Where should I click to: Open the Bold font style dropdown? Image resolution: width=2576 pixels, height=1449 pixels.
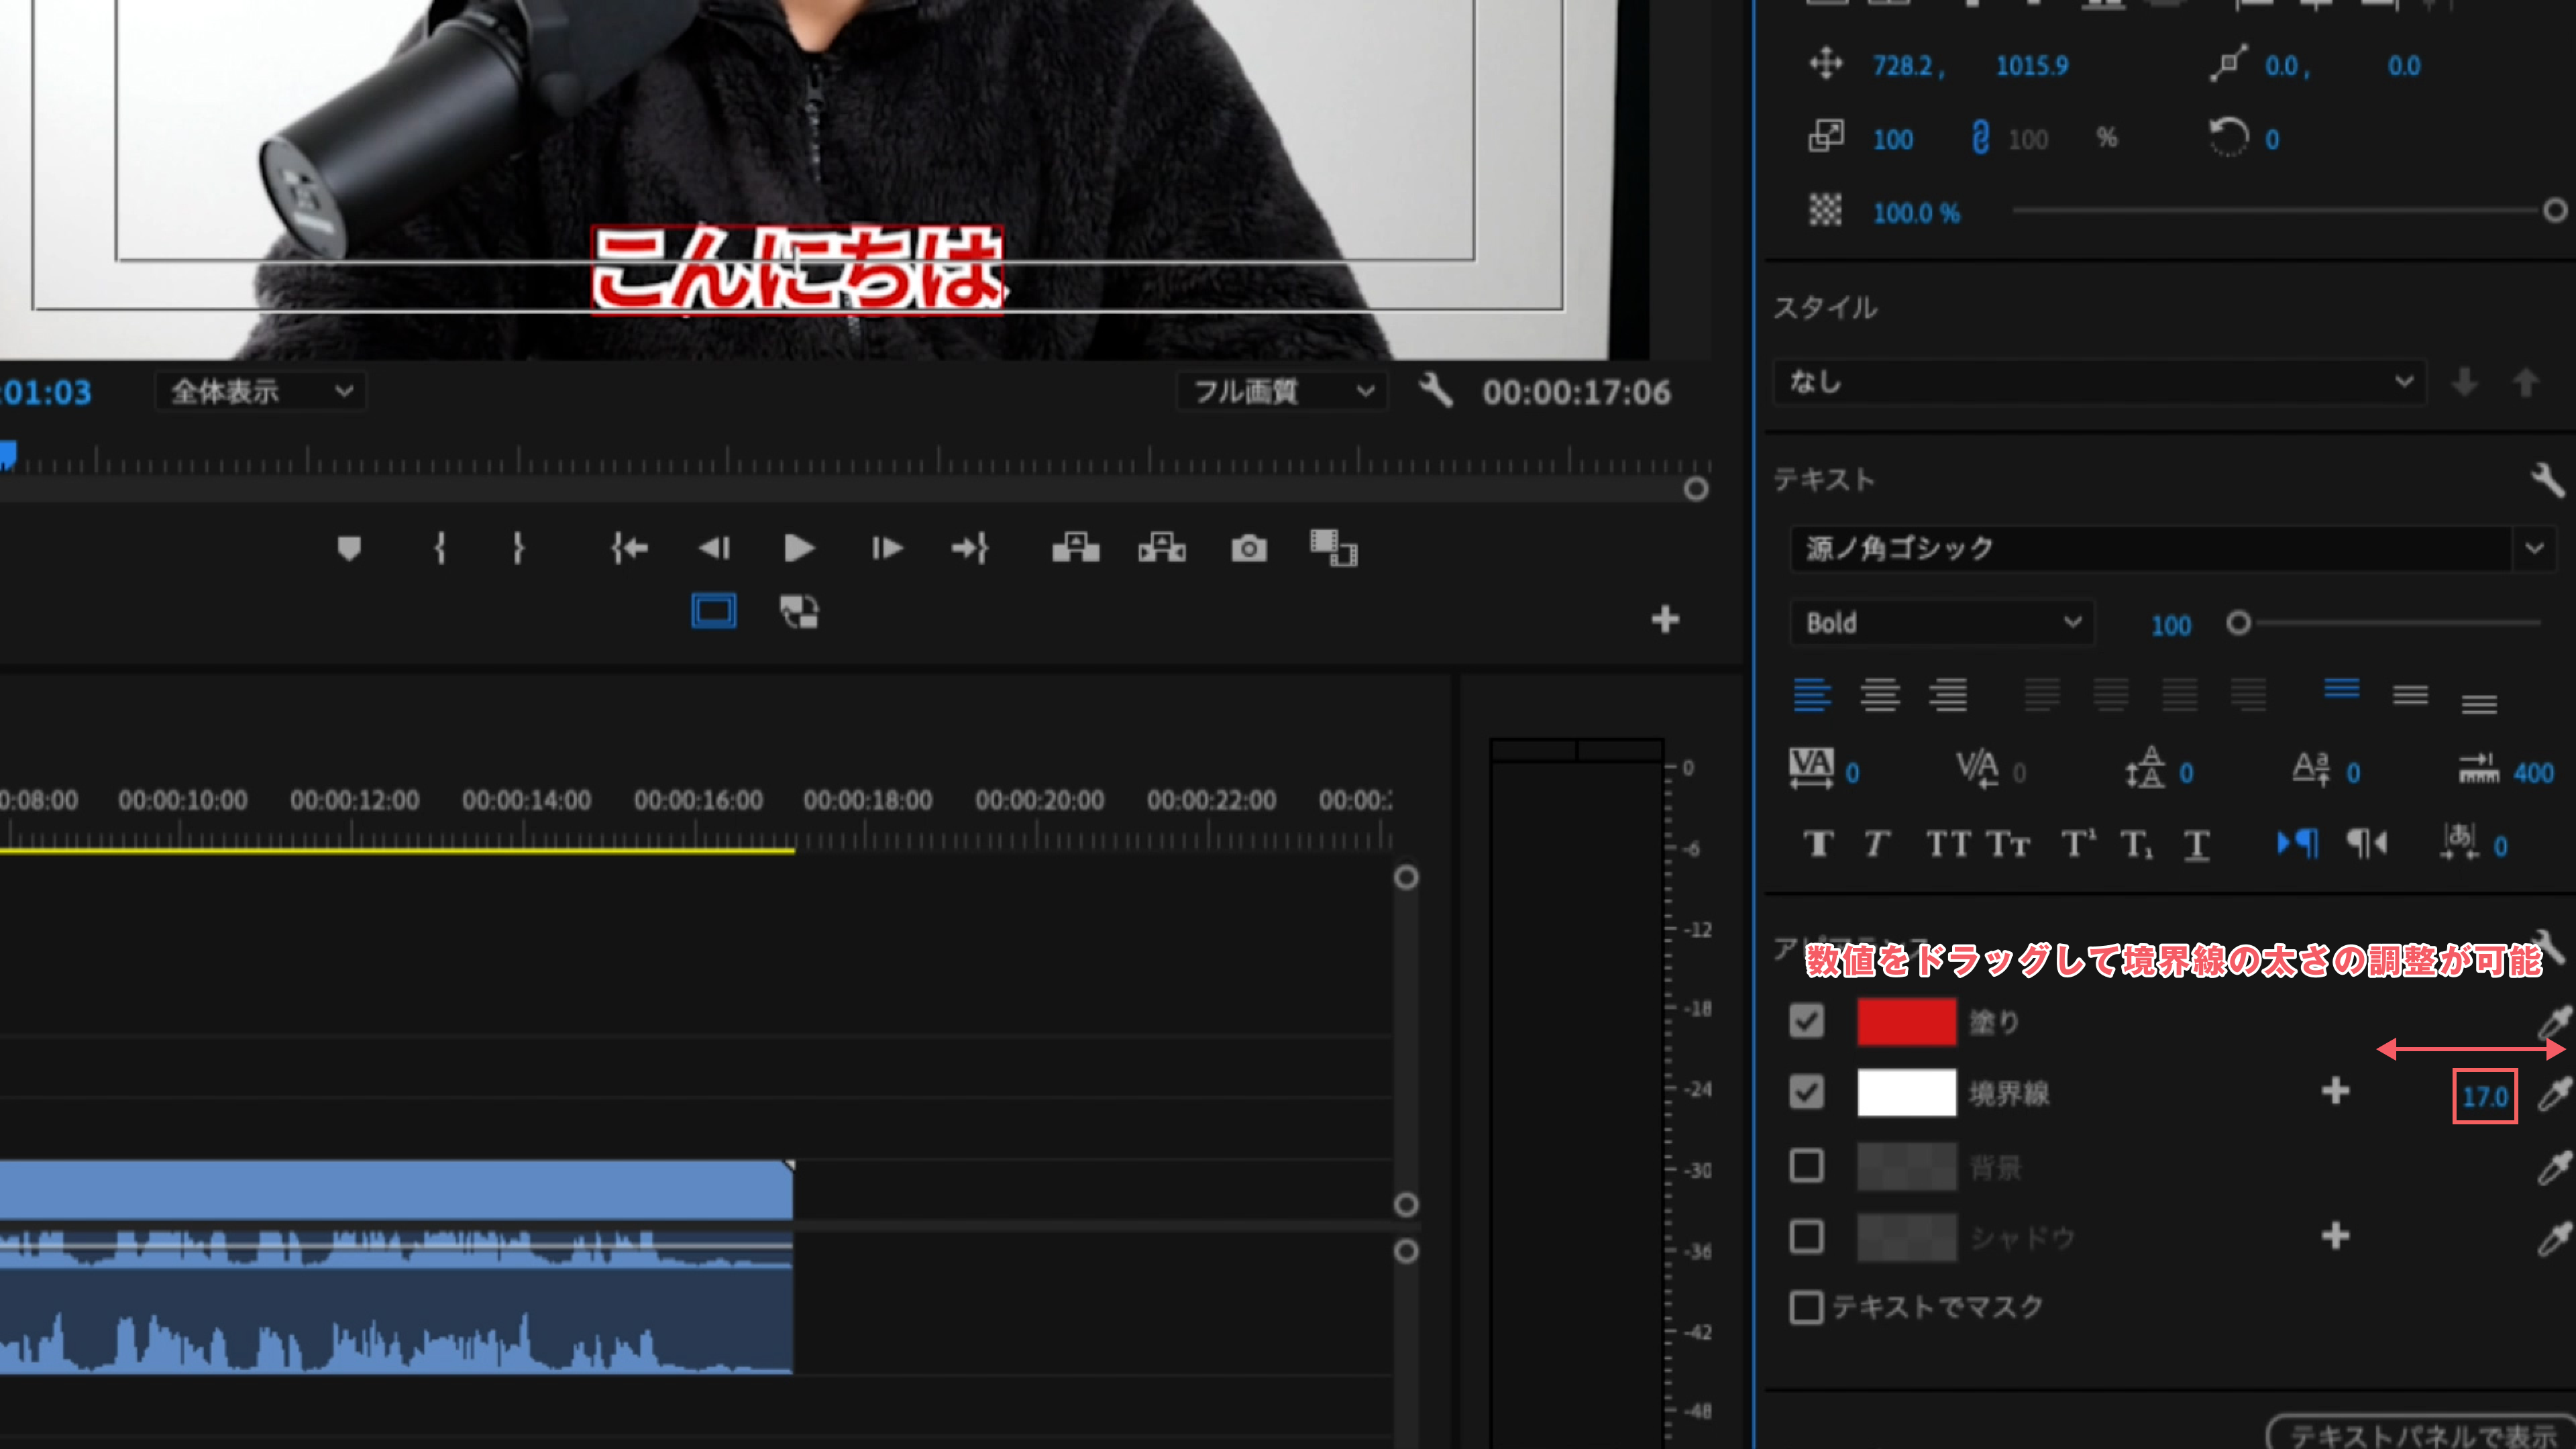(x=1941, y=623)
